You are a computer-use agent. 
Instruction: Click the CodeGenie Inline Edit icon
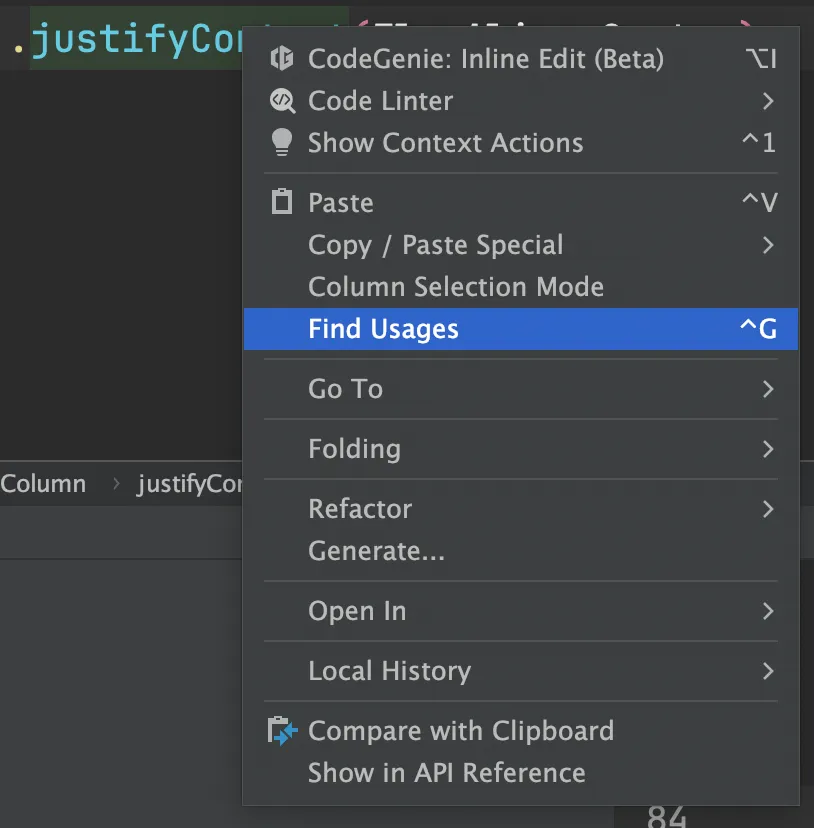pyautogui.click(x=282, y=58)
